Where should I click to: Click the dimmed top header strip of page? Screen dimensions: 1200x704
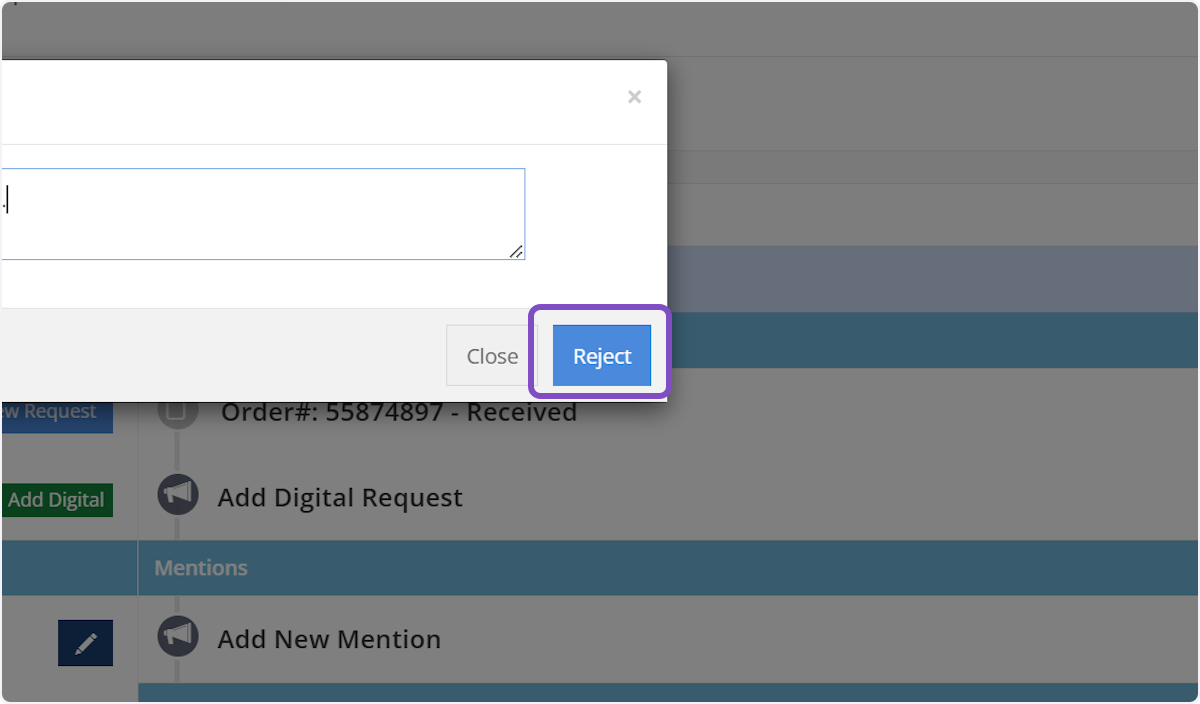click(x=600, y=28)
